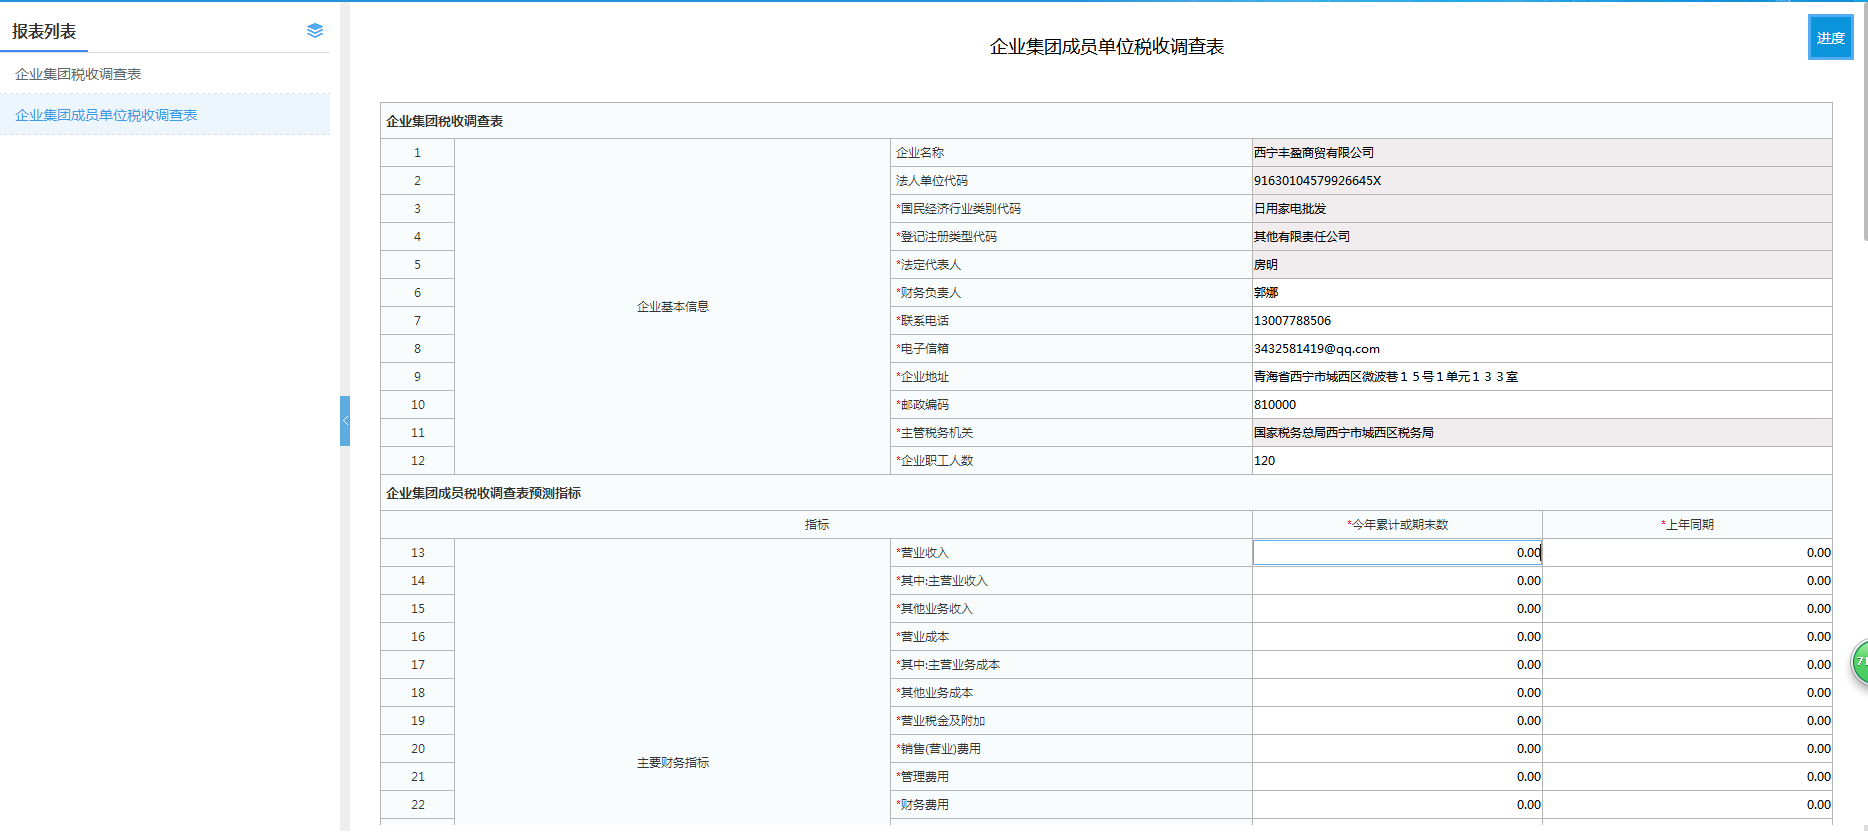1868x837 pixels.
Task: Click the stacked layers icon in report list
Action: point(315,31)
